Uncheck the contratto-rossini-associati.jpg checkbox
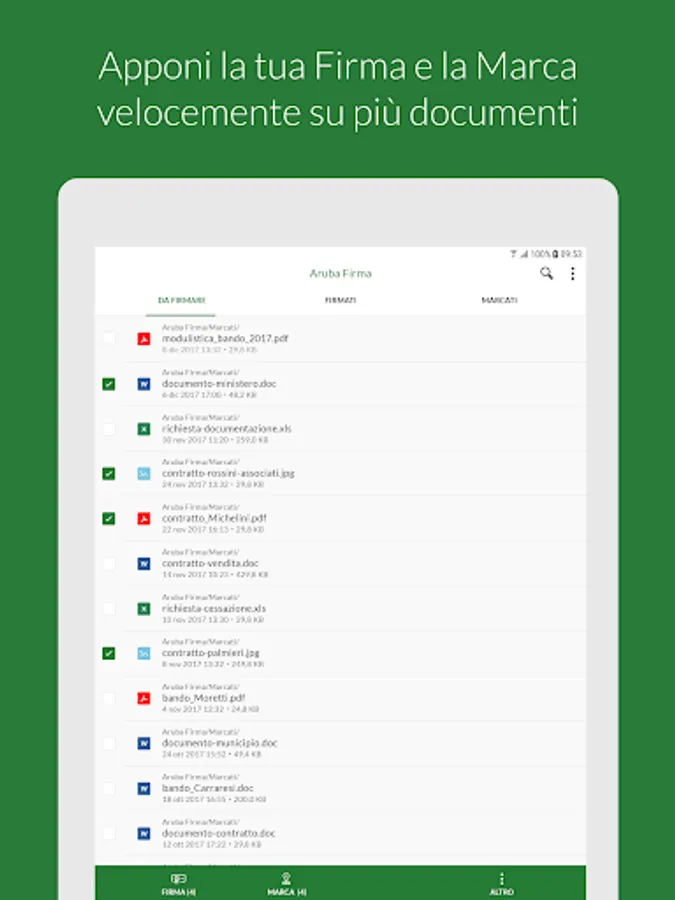 click(108, 474)
